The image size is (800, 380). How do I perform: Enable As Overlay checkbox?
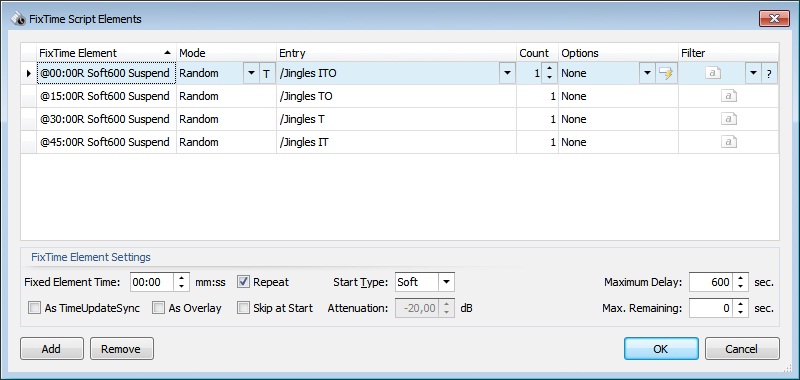tap(159, 308)
